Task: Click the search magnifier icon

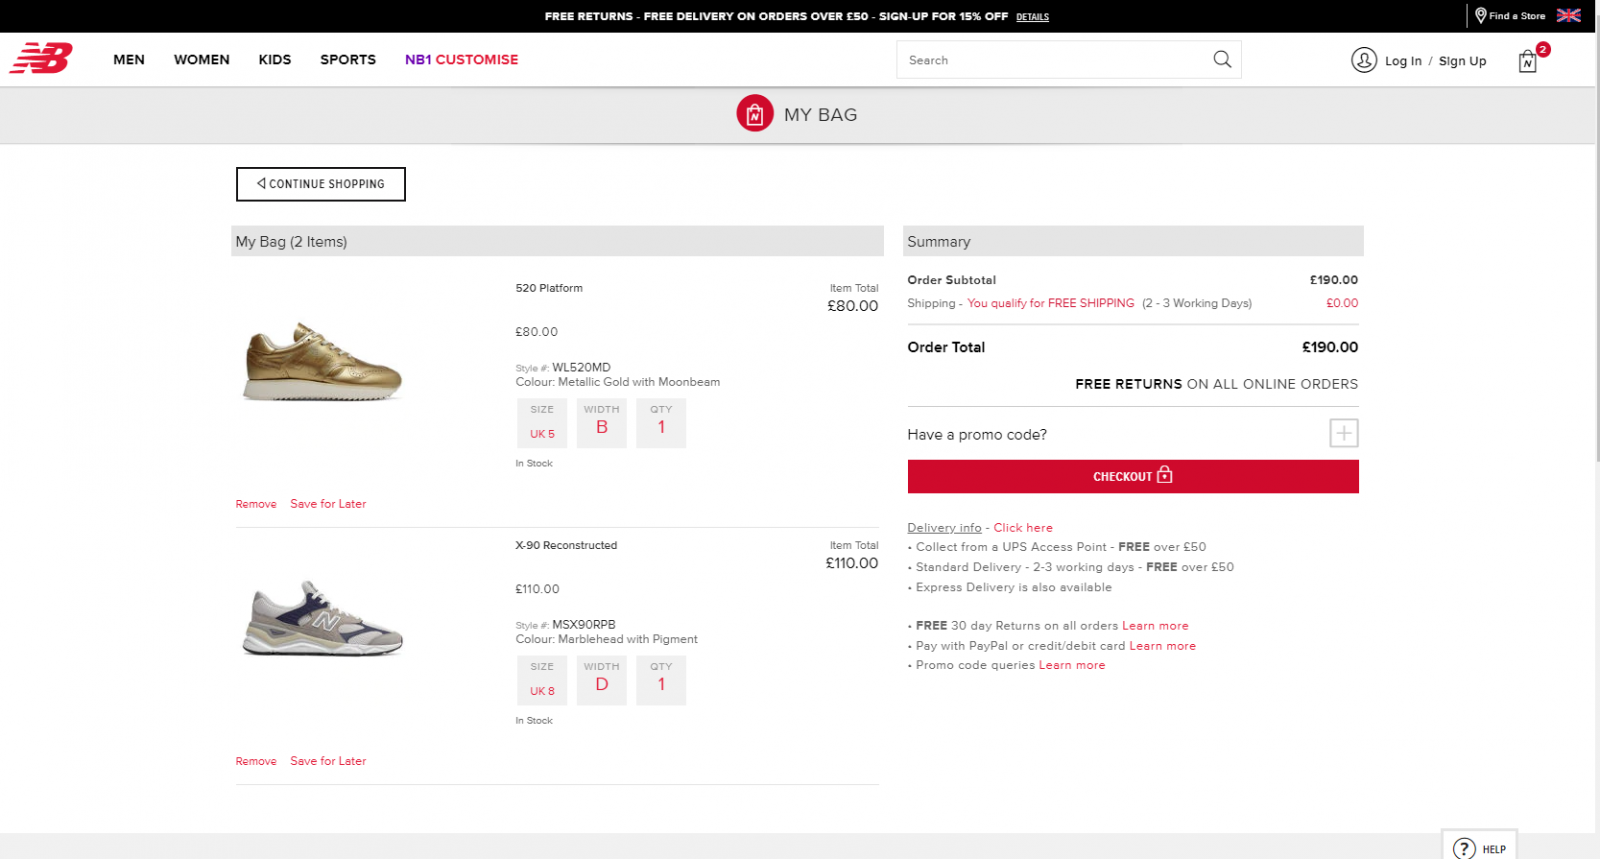Action: tap(1222, 59)
